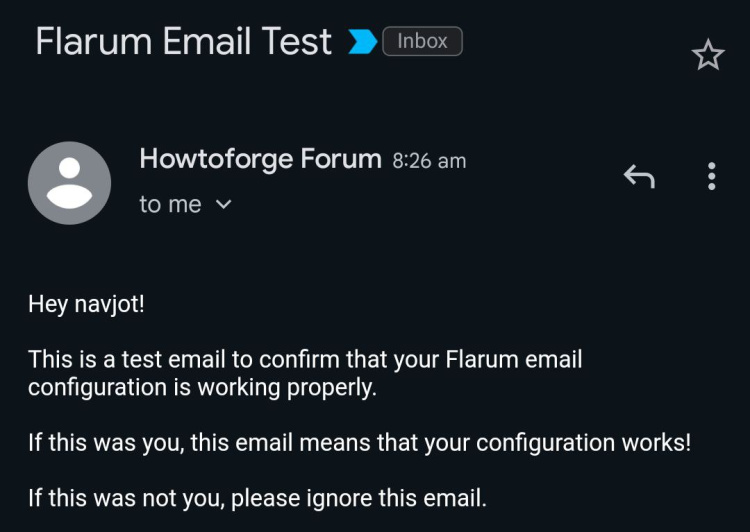
Task: Star this email
Action: (707, 56)
